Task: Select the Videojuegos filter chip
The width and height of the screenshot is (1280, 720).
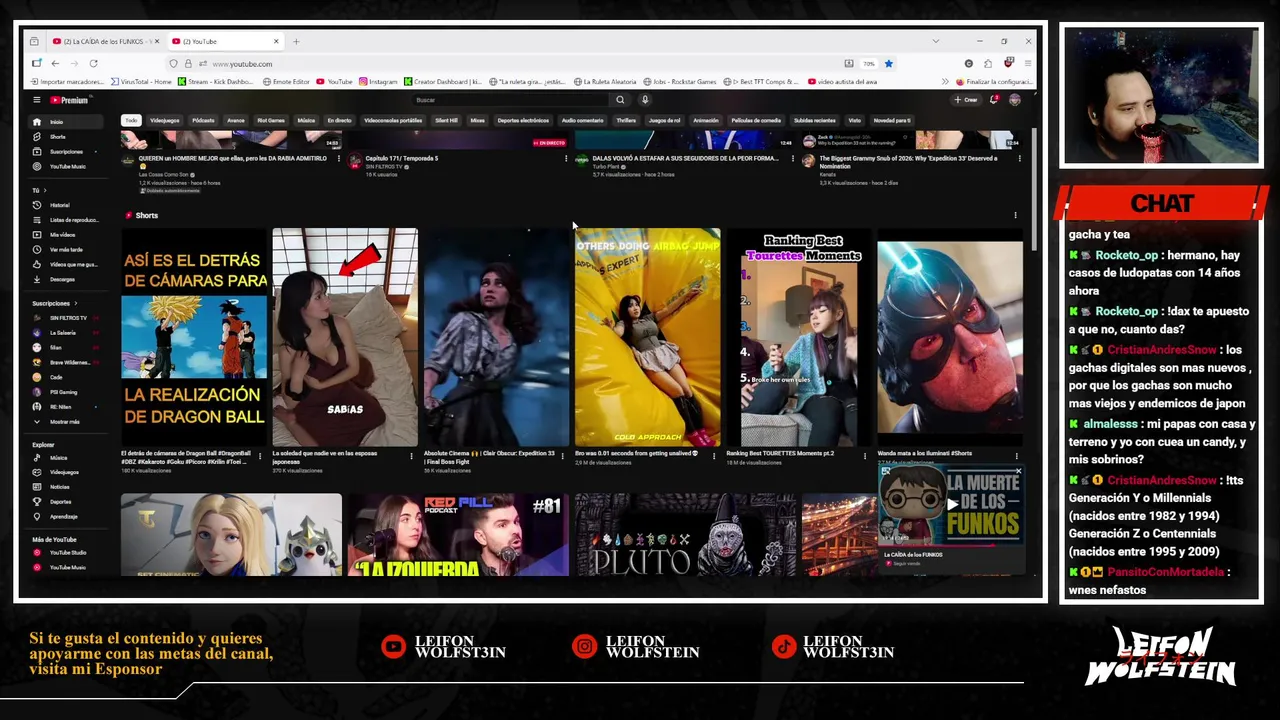Action: click(x=165, y=120)
